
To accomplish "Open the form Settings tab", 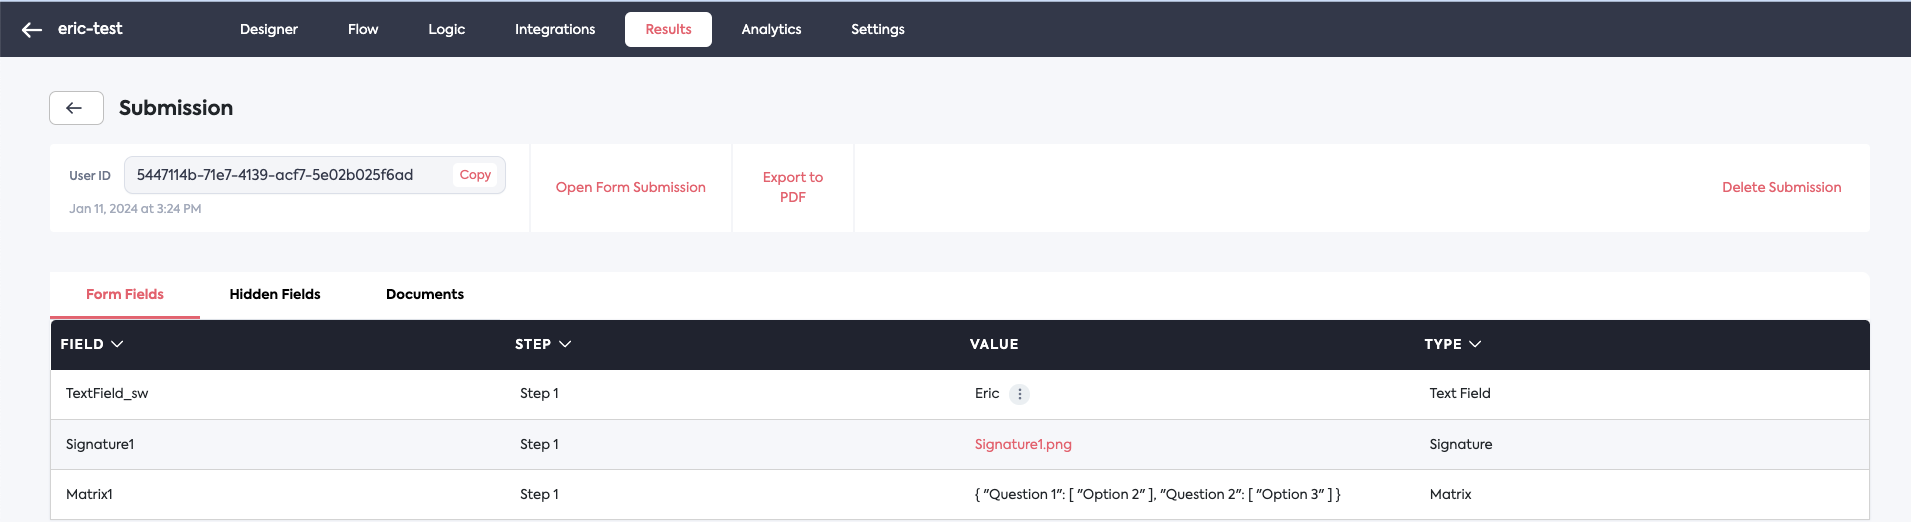I will (x=877, y=30).
